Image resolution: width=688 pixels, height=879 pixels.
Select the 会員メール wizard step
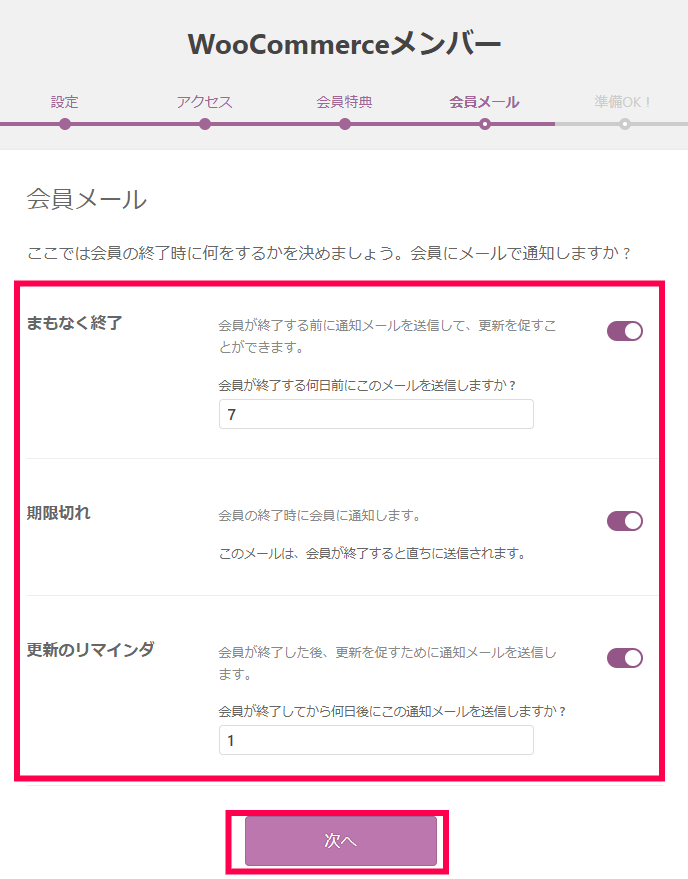pyautogui.click(x=484, y=102)
